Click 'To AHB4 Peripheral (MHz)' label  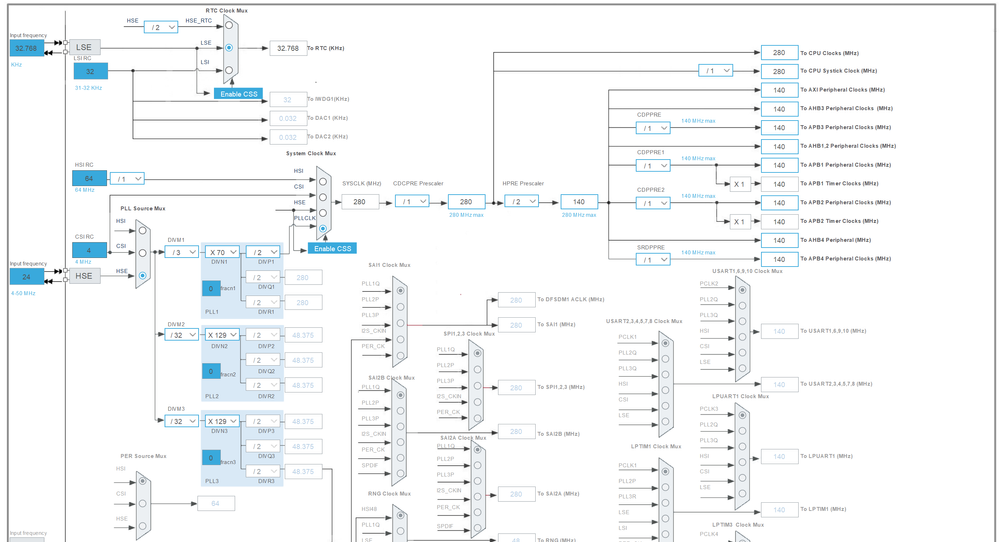[x=835, y=240]
